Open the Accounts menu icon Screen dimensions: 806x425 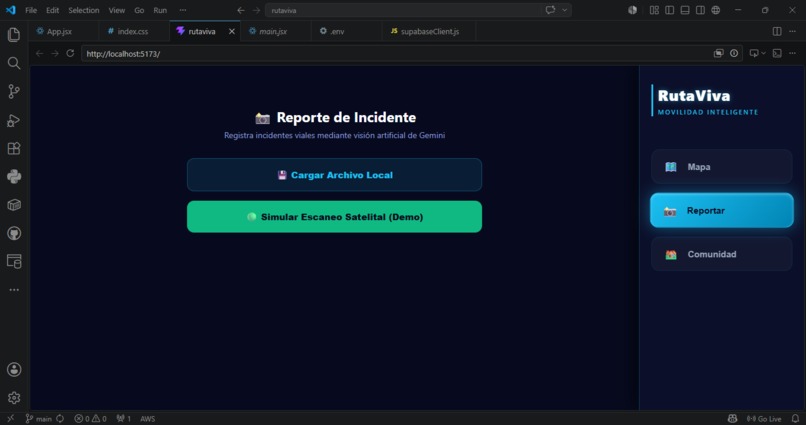coord(14,369)
